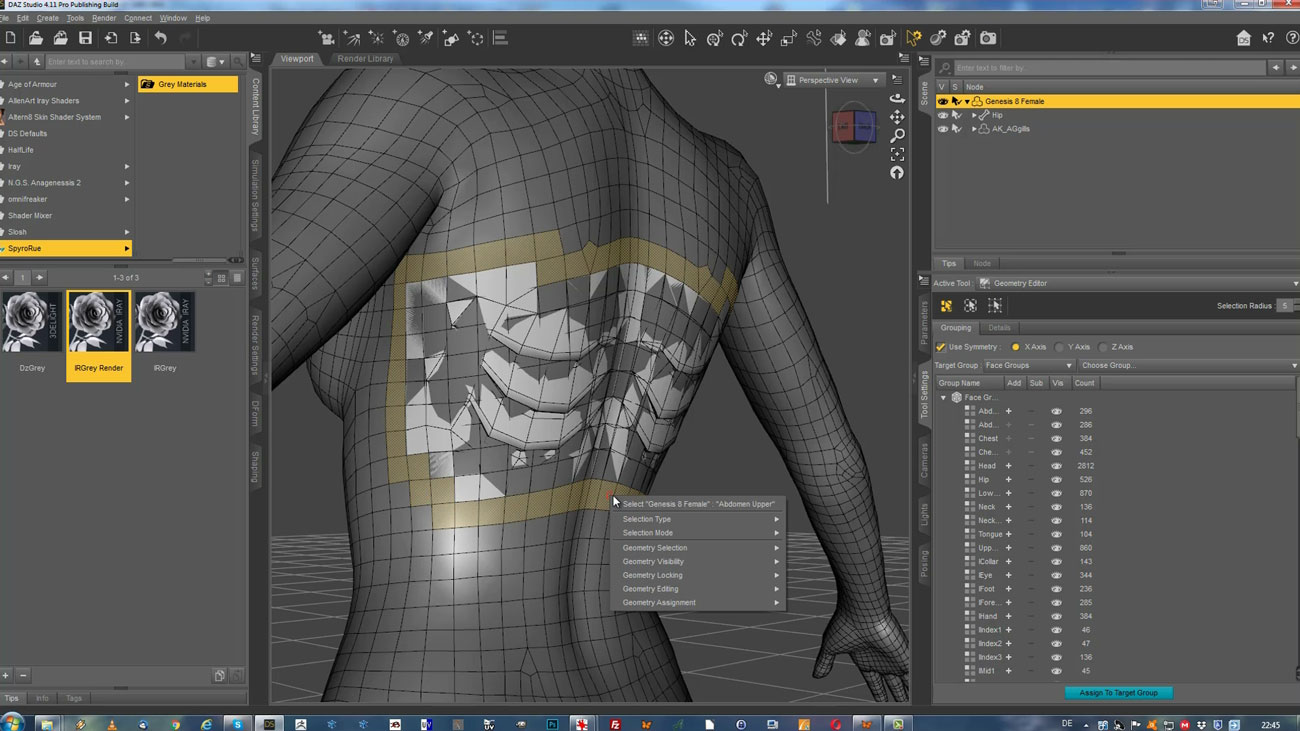Select the Node Selection arrow tool
Screen dimensions: 1300x731
[690, 38]
